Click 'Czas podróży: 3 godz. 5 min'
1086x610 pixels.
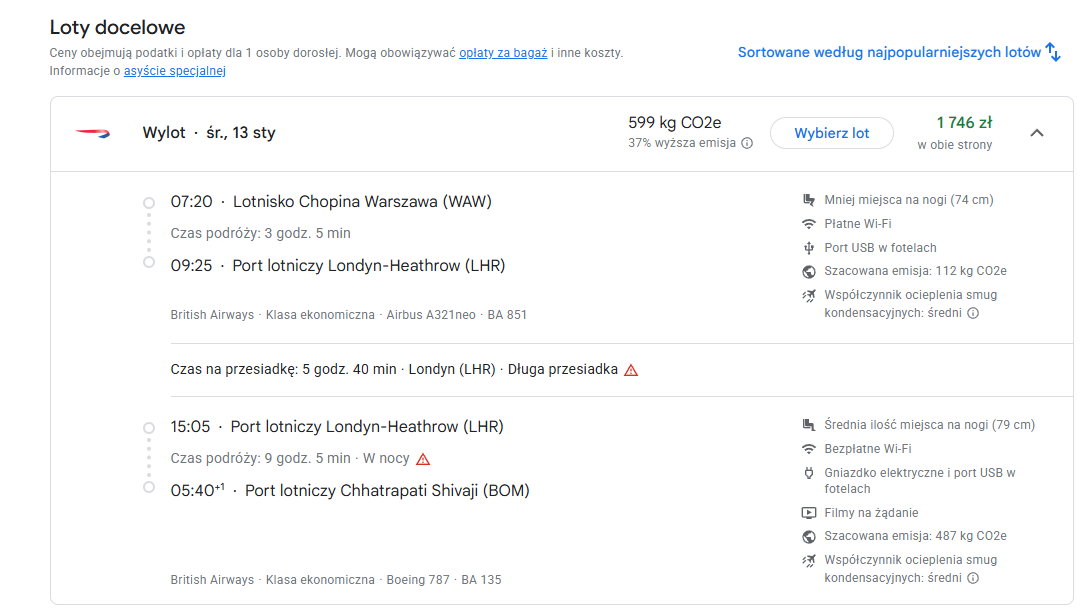(261, 233)
